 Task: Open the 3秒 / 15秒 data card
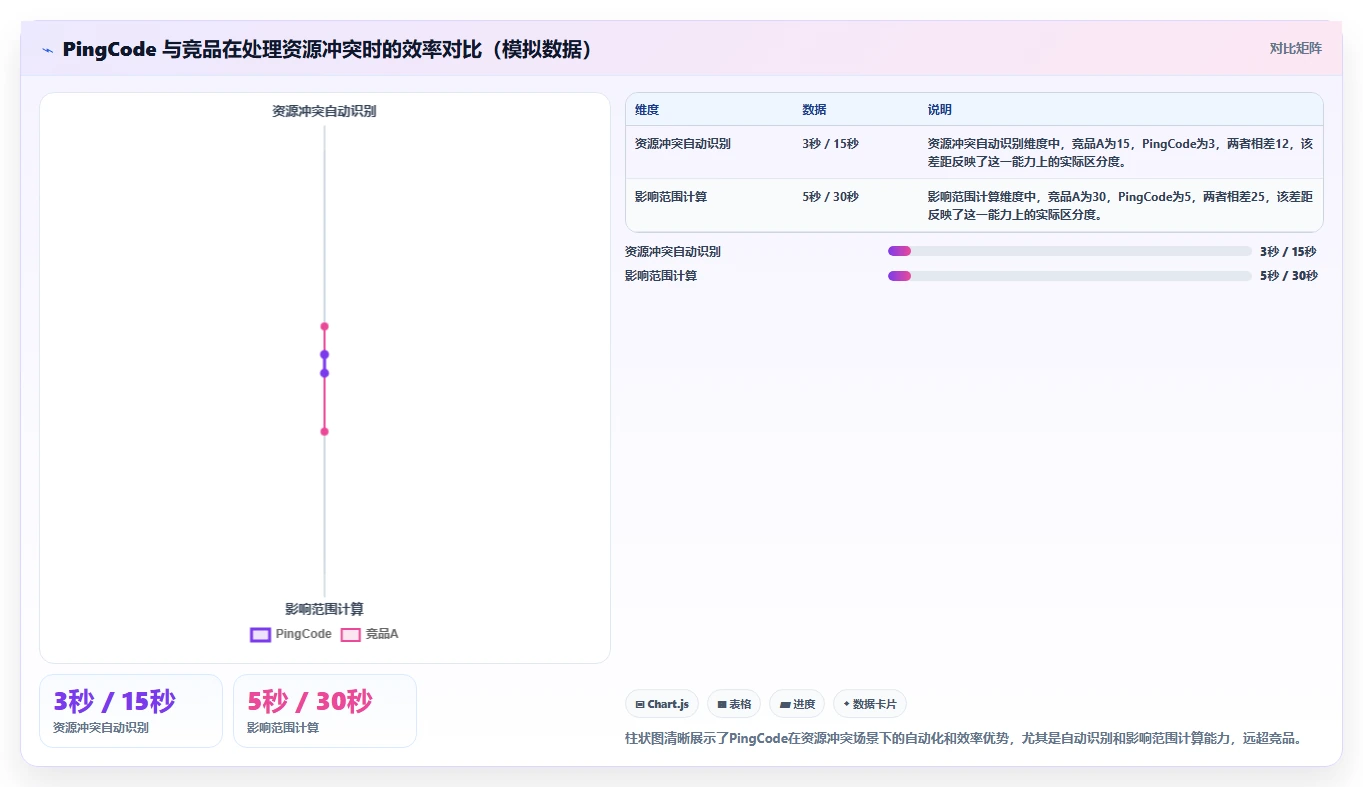(x=131, y=711)
